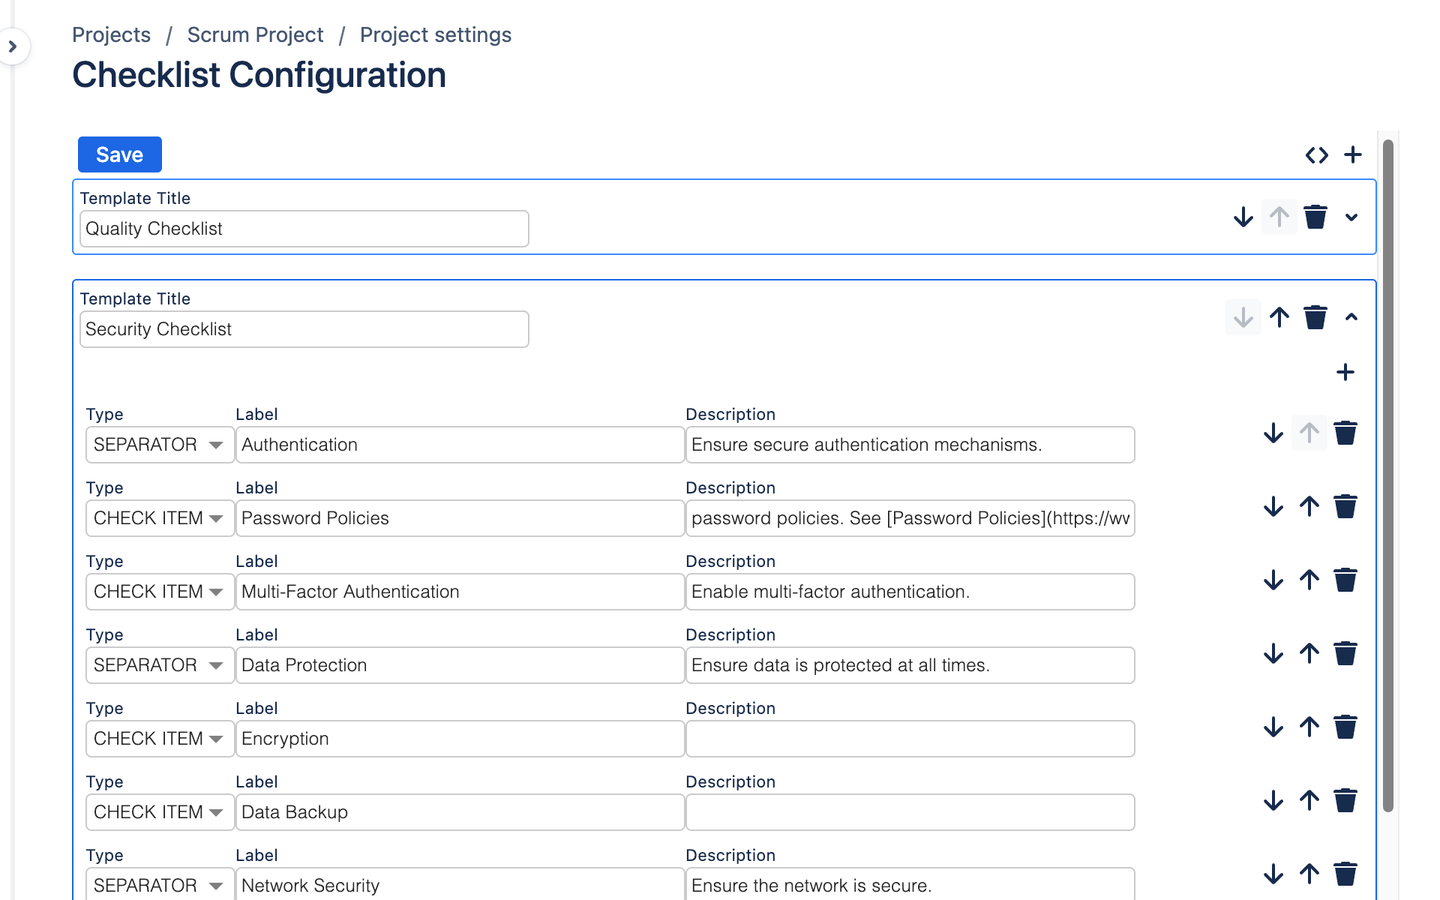Click the Save button
This screenshot has width=1440, height=900.
120,155
